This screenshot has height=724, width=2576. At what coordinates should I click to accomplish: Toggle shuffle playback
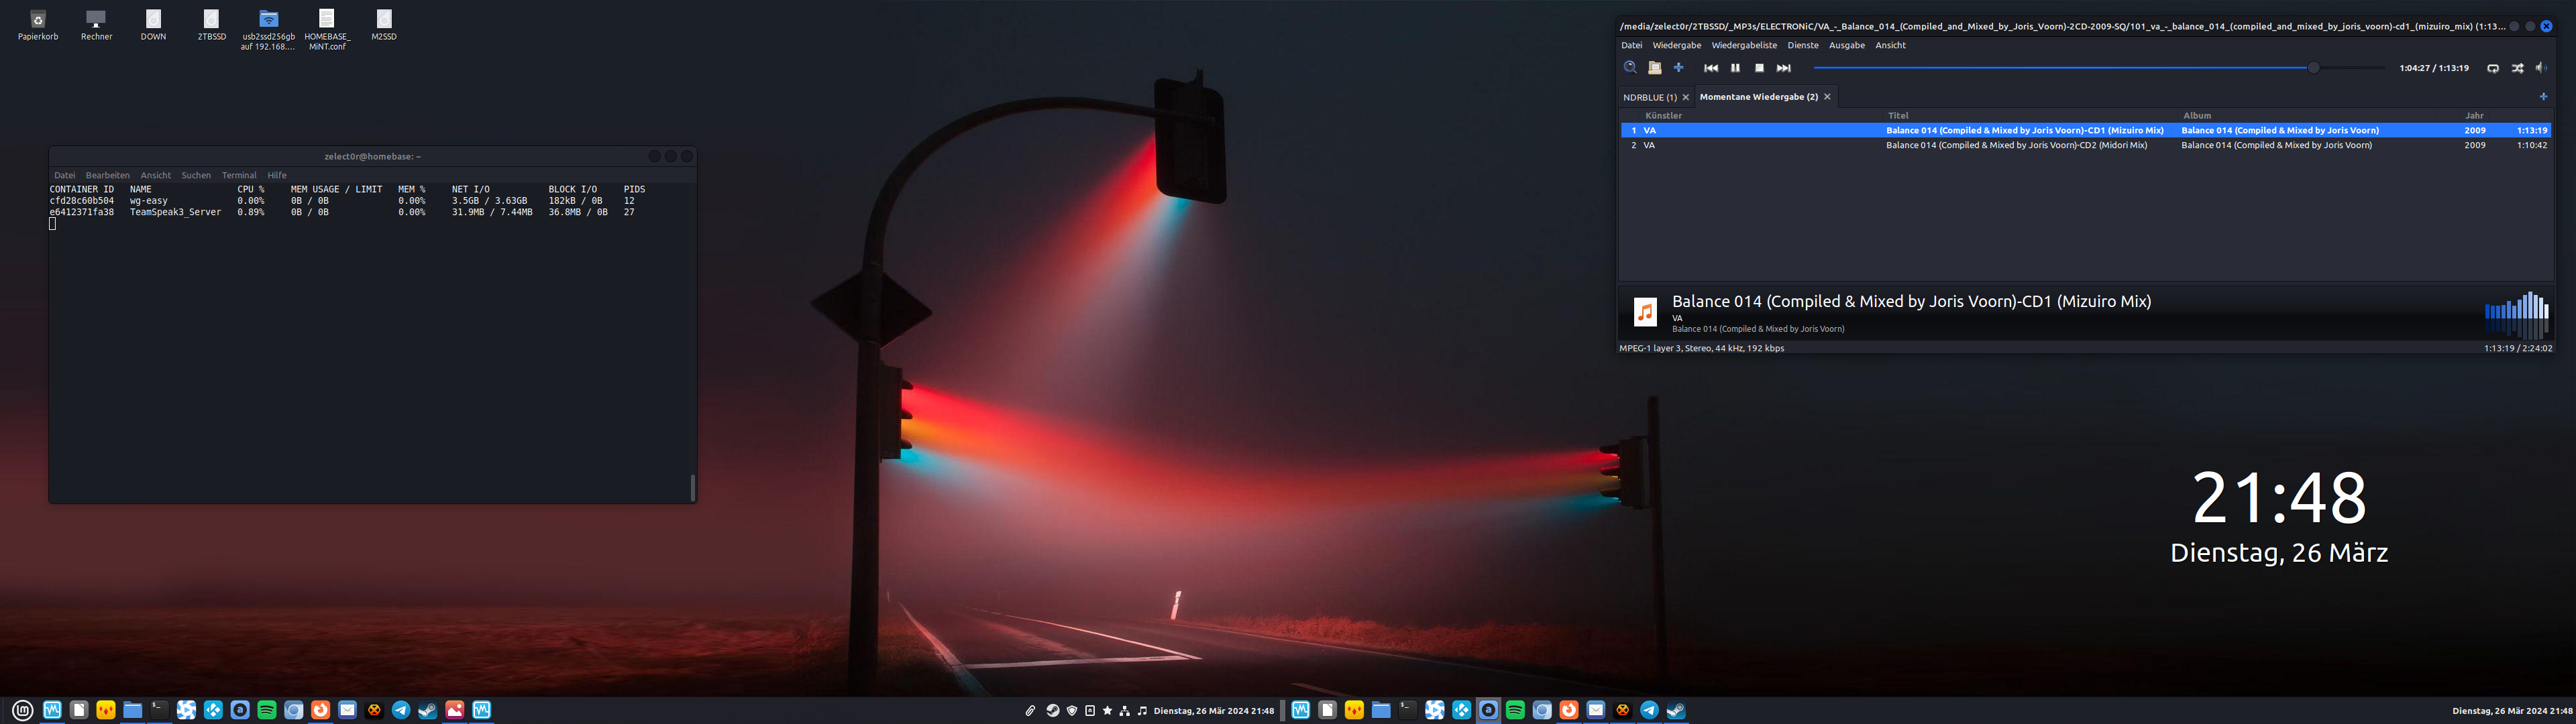(x=2517, y=68)
